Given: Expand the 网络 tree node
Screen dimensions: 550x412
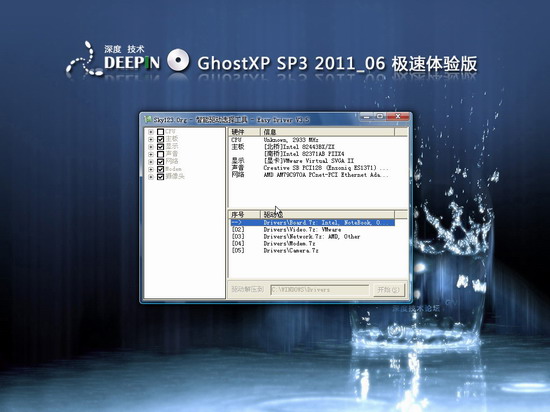Looking at the screenshot, I should [151, 162].
